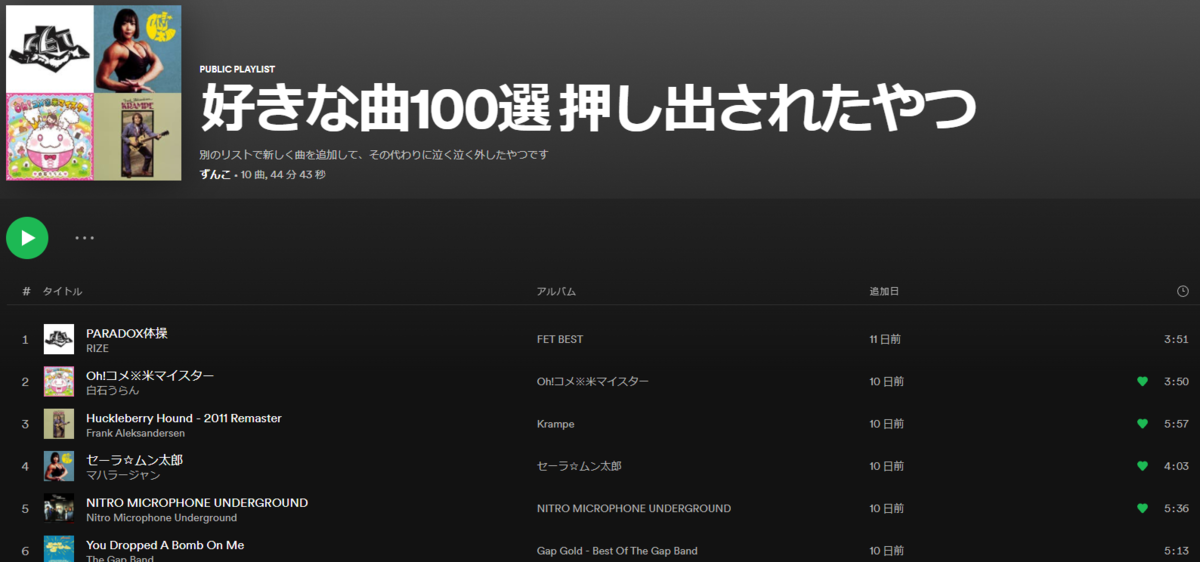Image resolution: width=1200 pixels, height=562 pixels.
Task: Open artist Frank Aleksandersen
Action: pyautogui.click(x=135, y=433)
